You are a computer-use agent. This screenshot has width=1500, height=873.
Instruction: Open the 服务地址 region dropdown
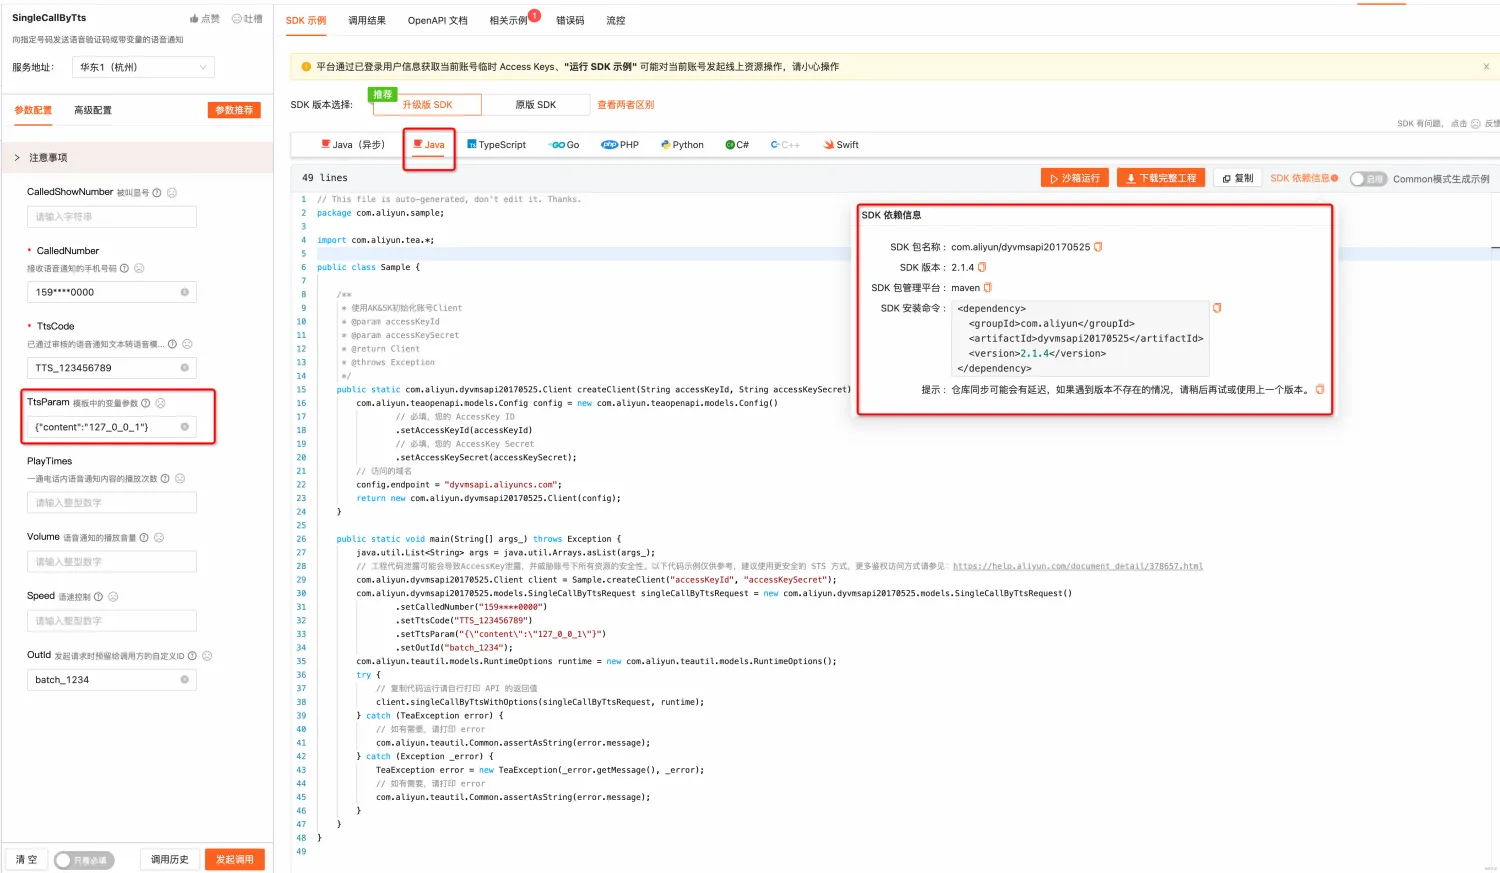click(x=144, y=67)
